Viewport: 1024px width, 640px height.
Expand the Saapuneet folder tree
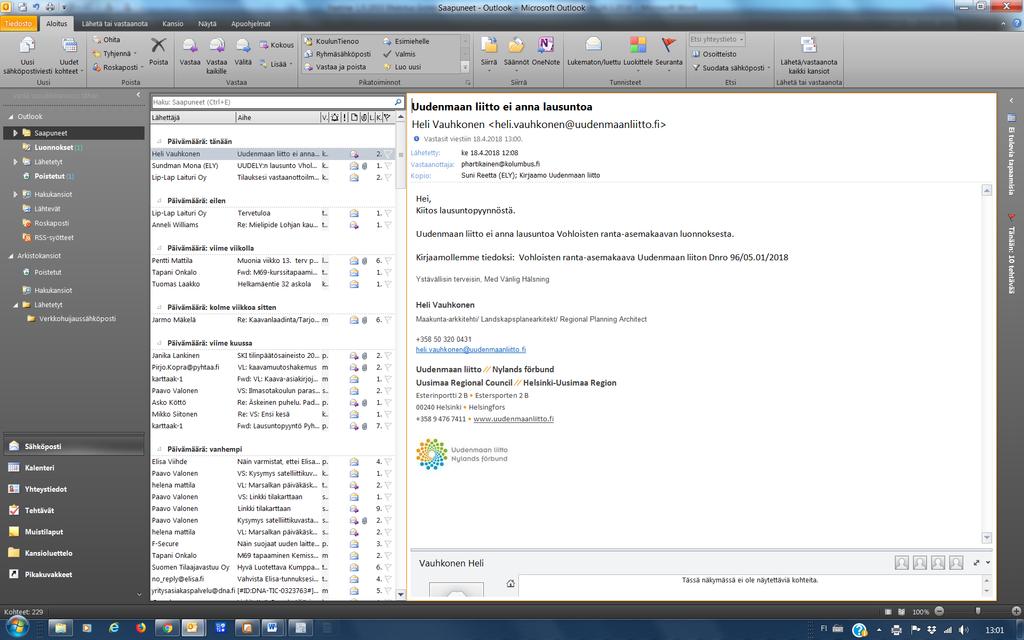15,133
